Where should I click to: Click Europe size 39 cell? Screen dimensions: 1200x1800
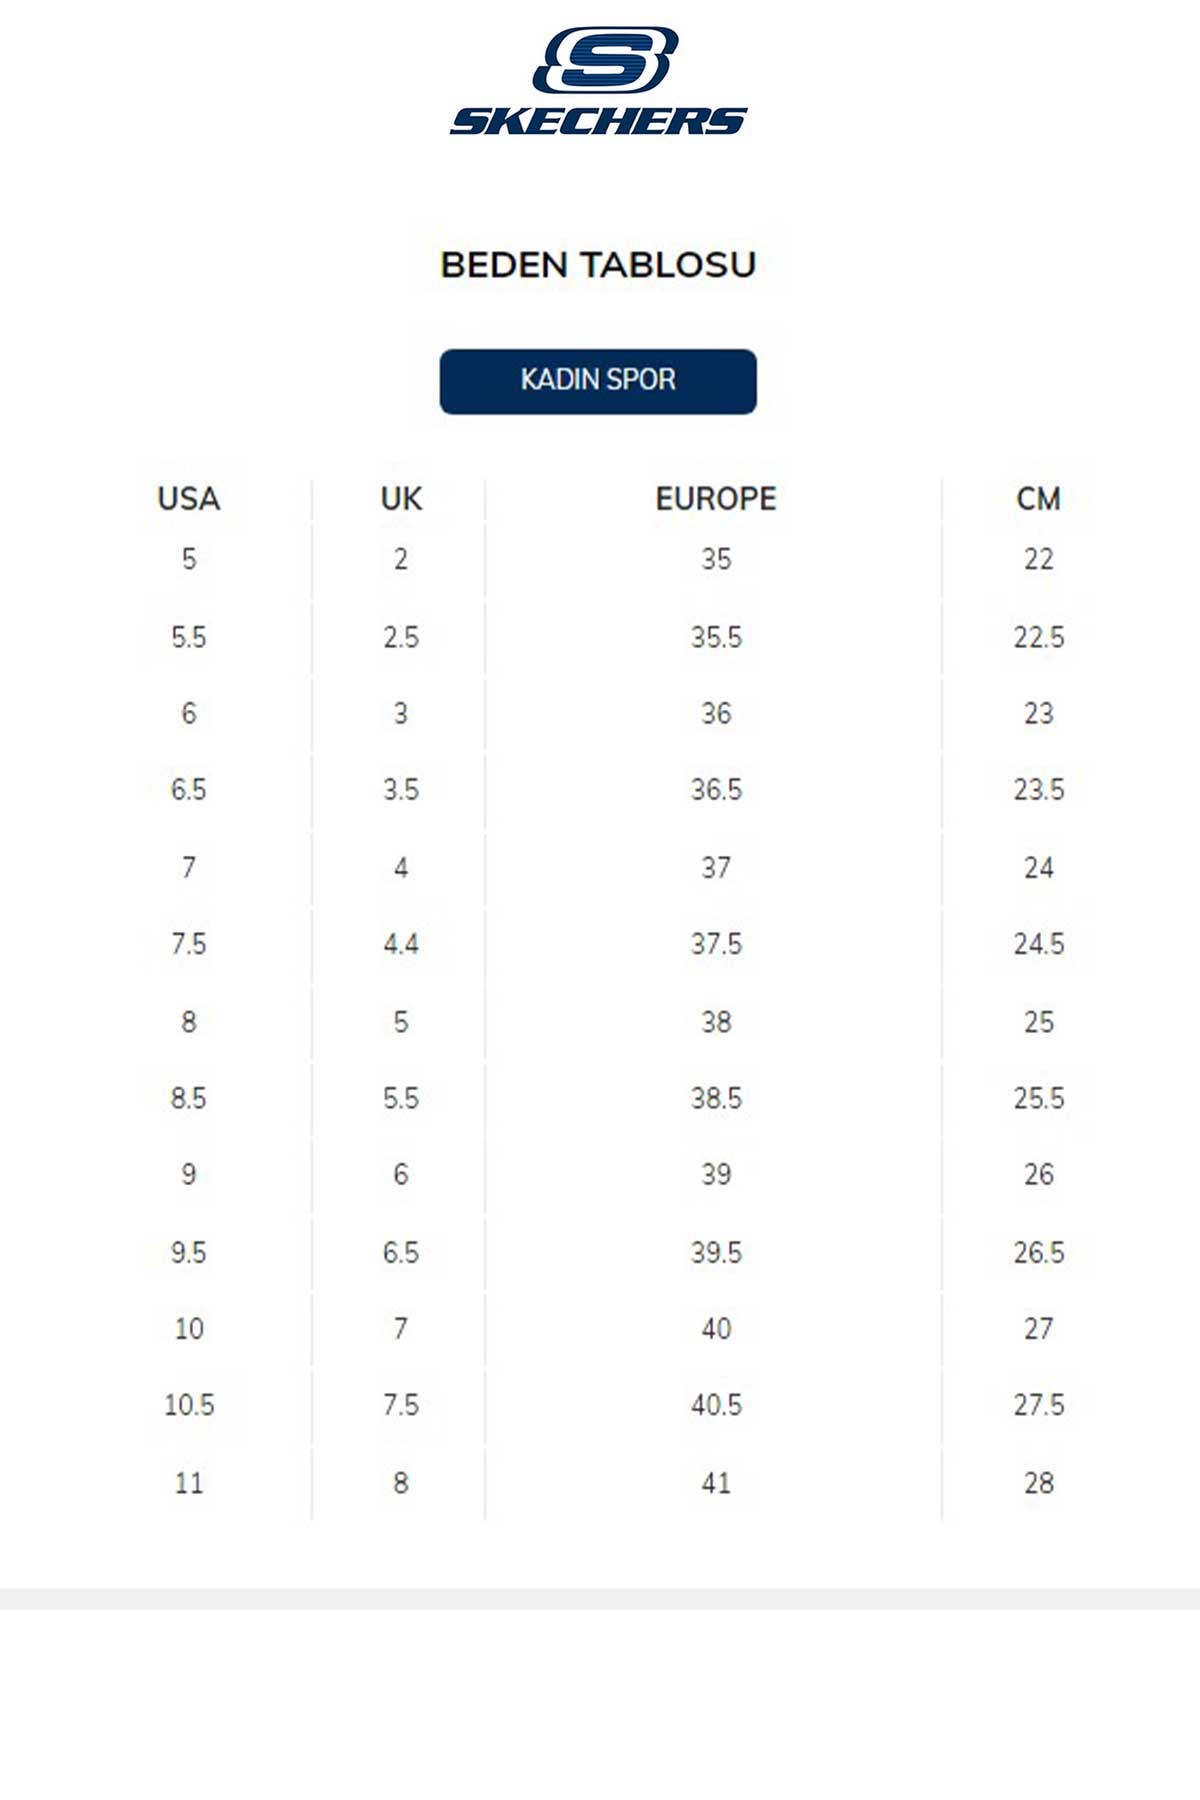tap(716, 1174)
